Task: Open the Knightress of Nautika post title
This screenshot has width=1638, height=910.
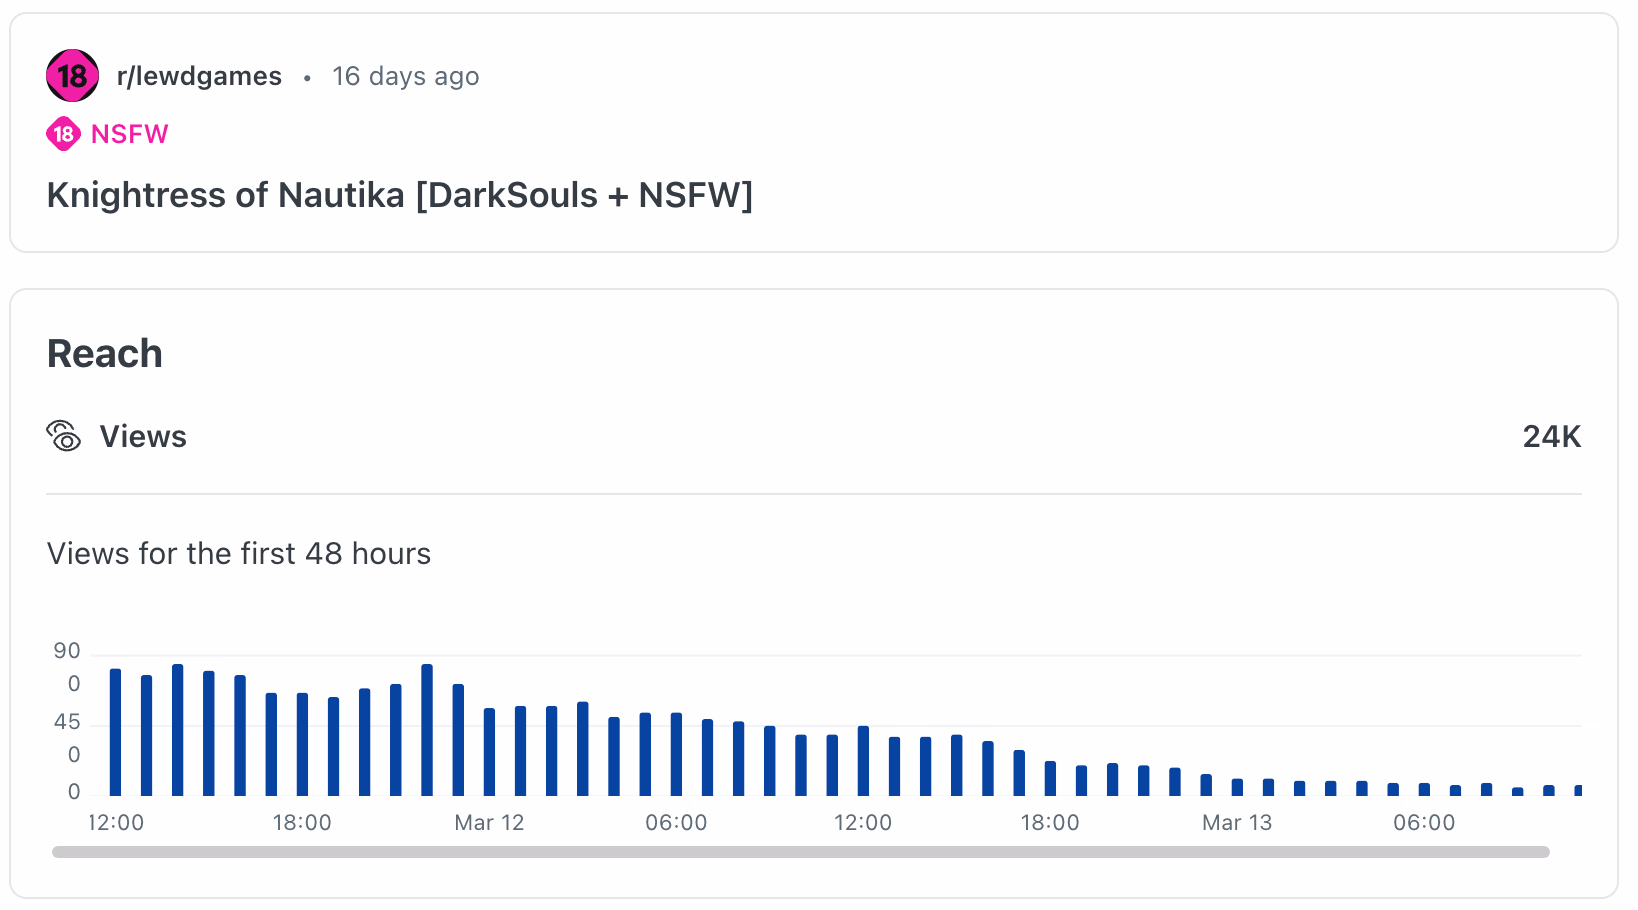Action: click(x=400, y=195)
